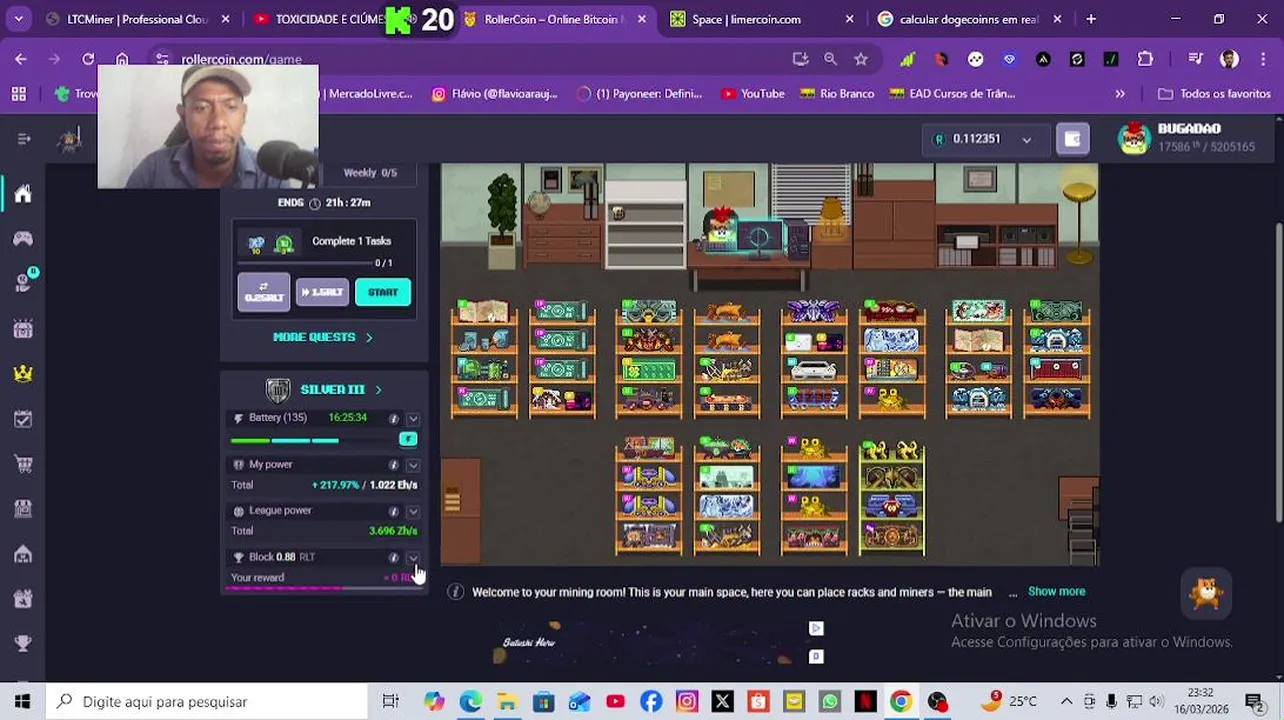Open the Todos os favoritos folder
The height and width of the screenshot is (720, 1284).
(x=1213, y=93)
